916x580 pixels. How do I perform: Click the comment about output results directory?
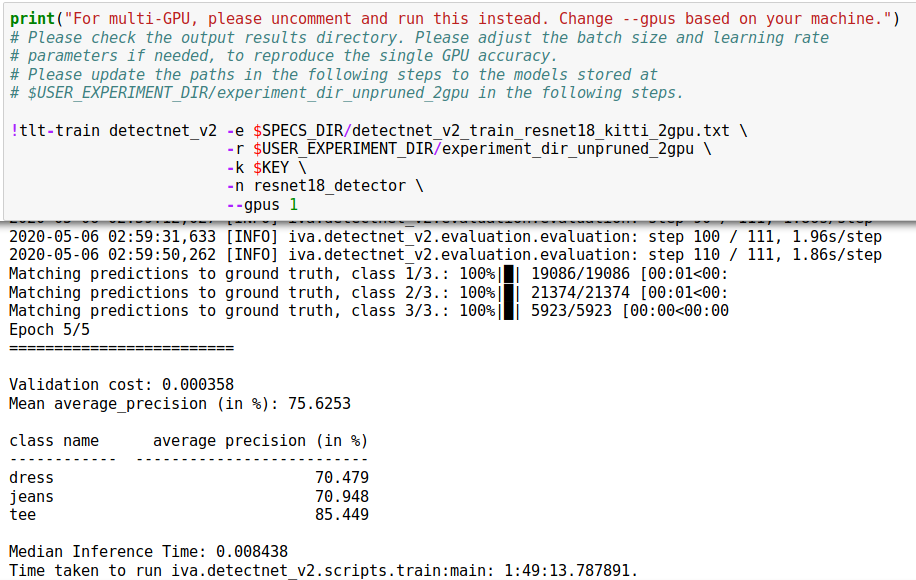click(x=419, y=38)
